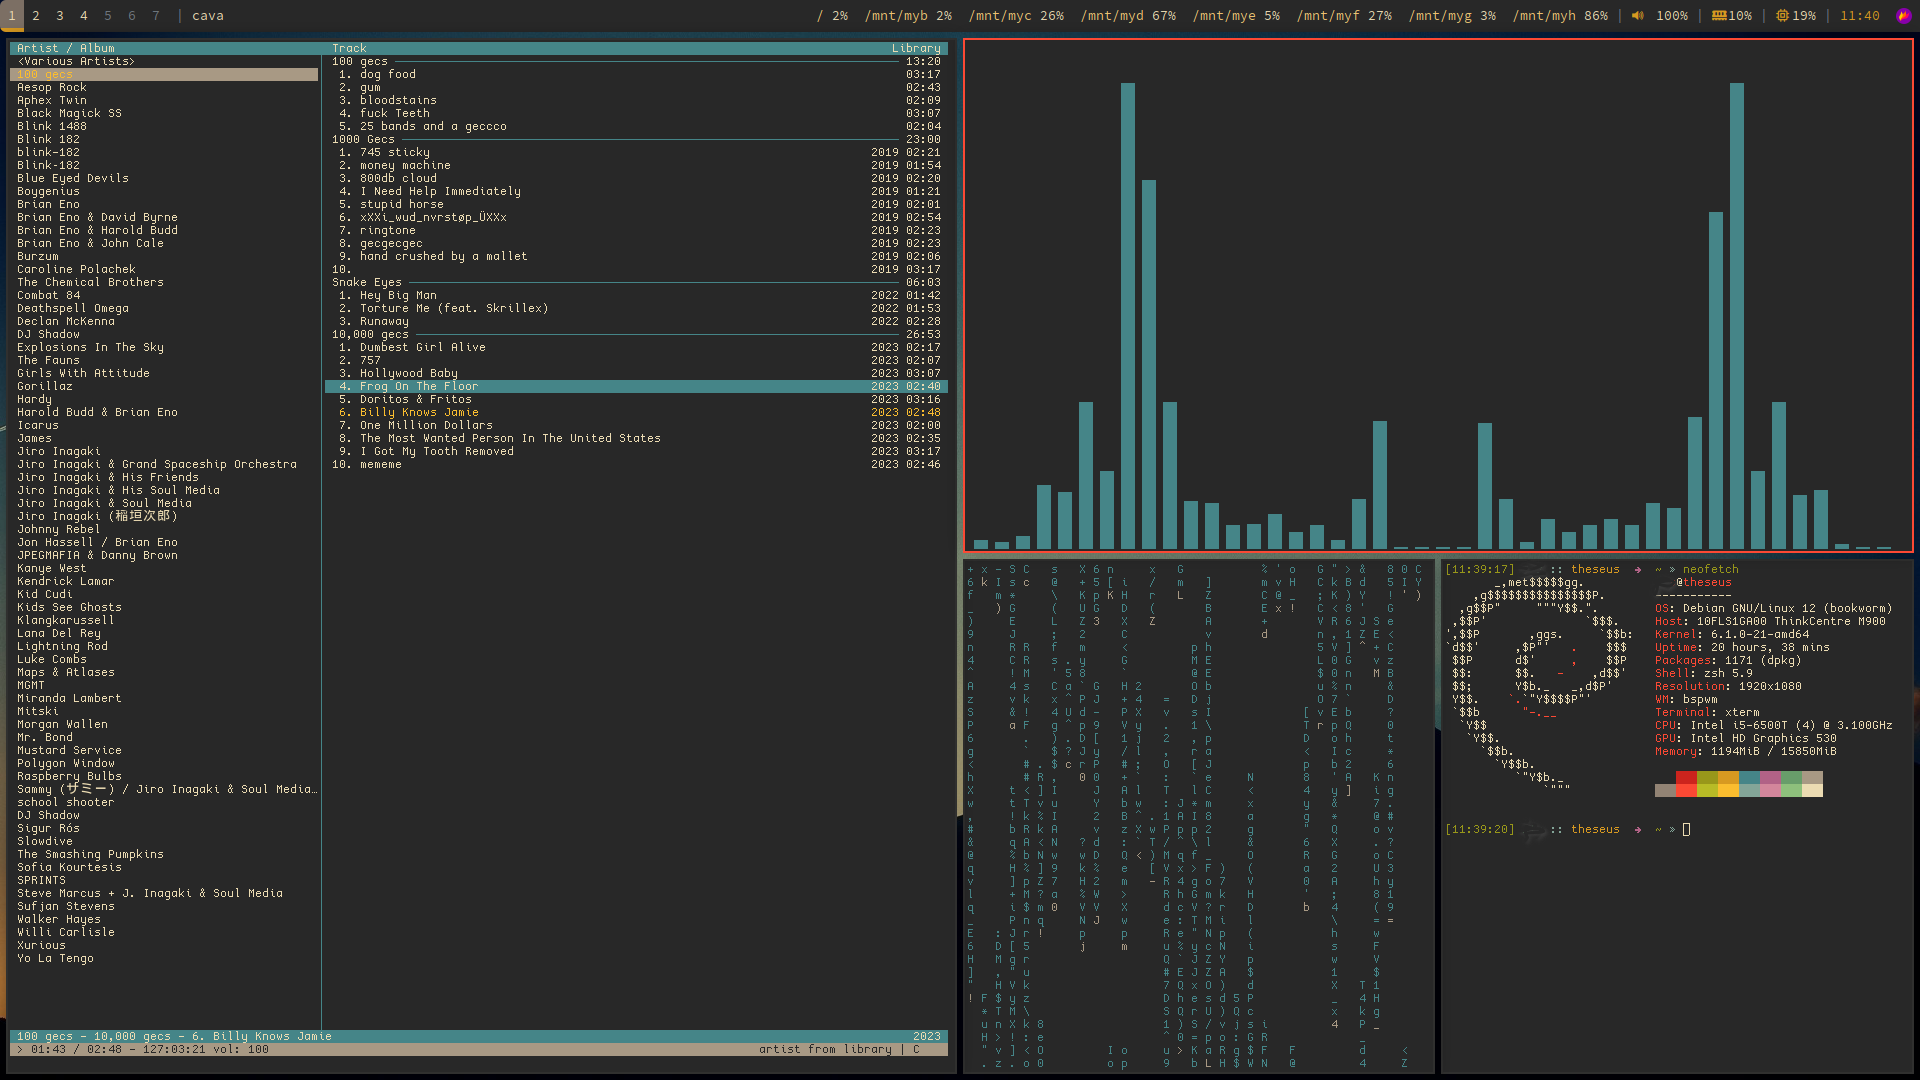Click the bright red neofetch color swatch
Screen dimensions: 1920x1080
(1686, 790)
